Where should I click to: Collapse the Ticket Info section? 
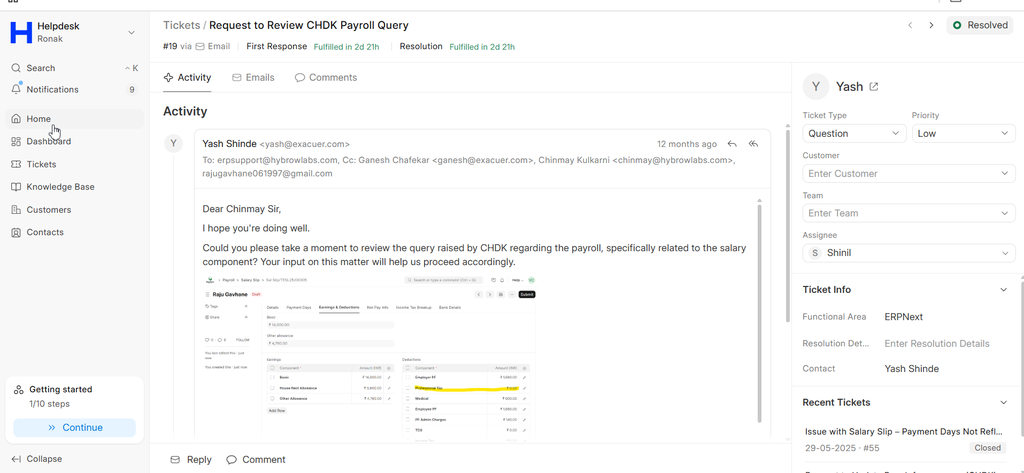1004,290
